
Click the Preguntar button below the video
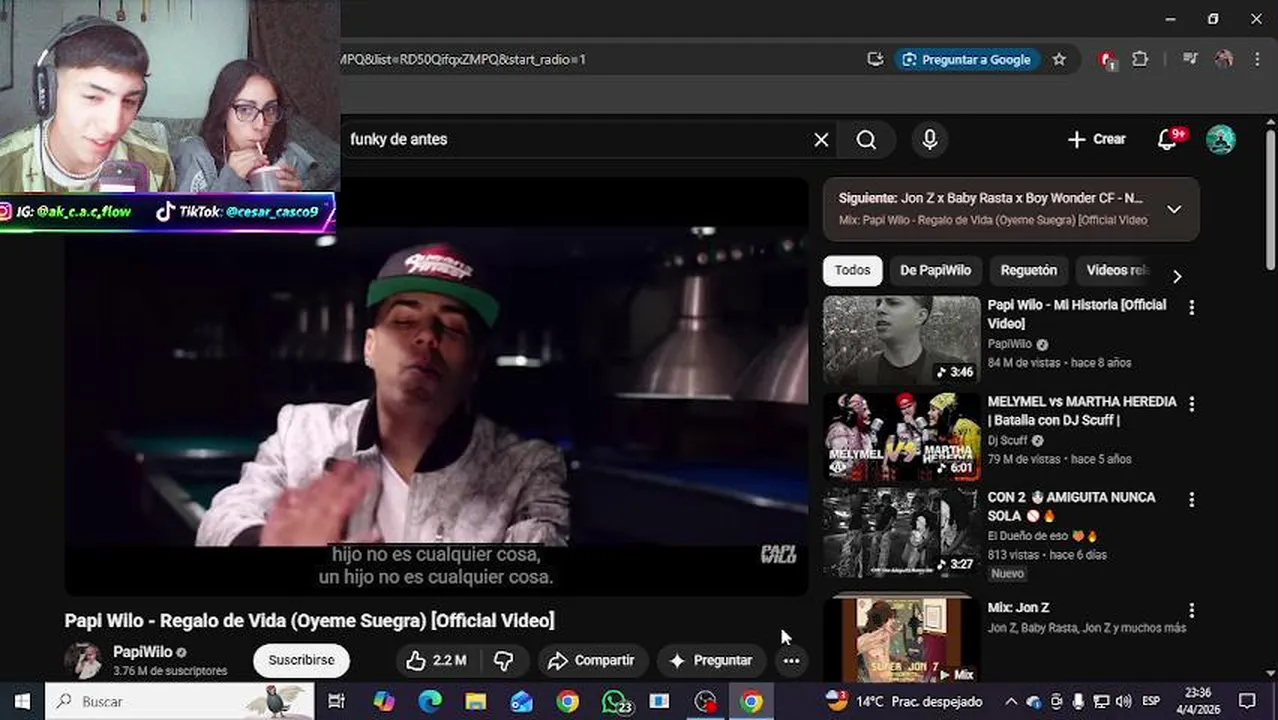point(710,660)
